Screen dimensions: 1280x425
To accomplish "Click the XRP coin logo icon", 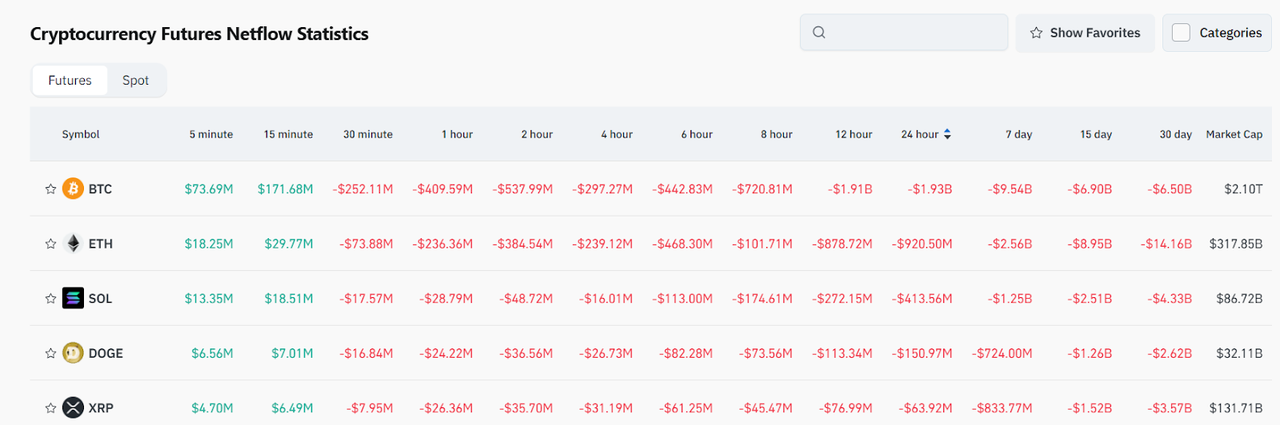I will pyautogui.click(x=73, y=407).
